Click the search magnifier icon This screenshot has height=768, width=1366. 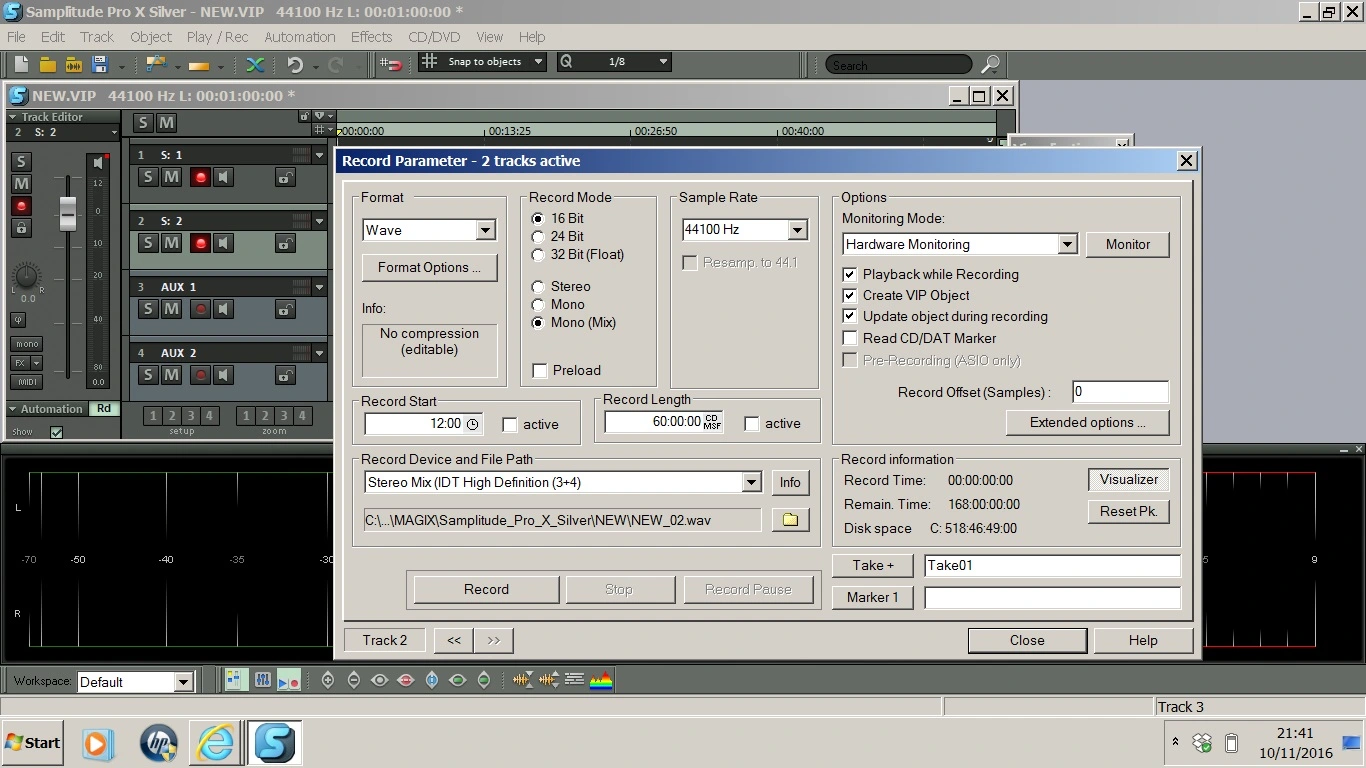click(990, 64)
